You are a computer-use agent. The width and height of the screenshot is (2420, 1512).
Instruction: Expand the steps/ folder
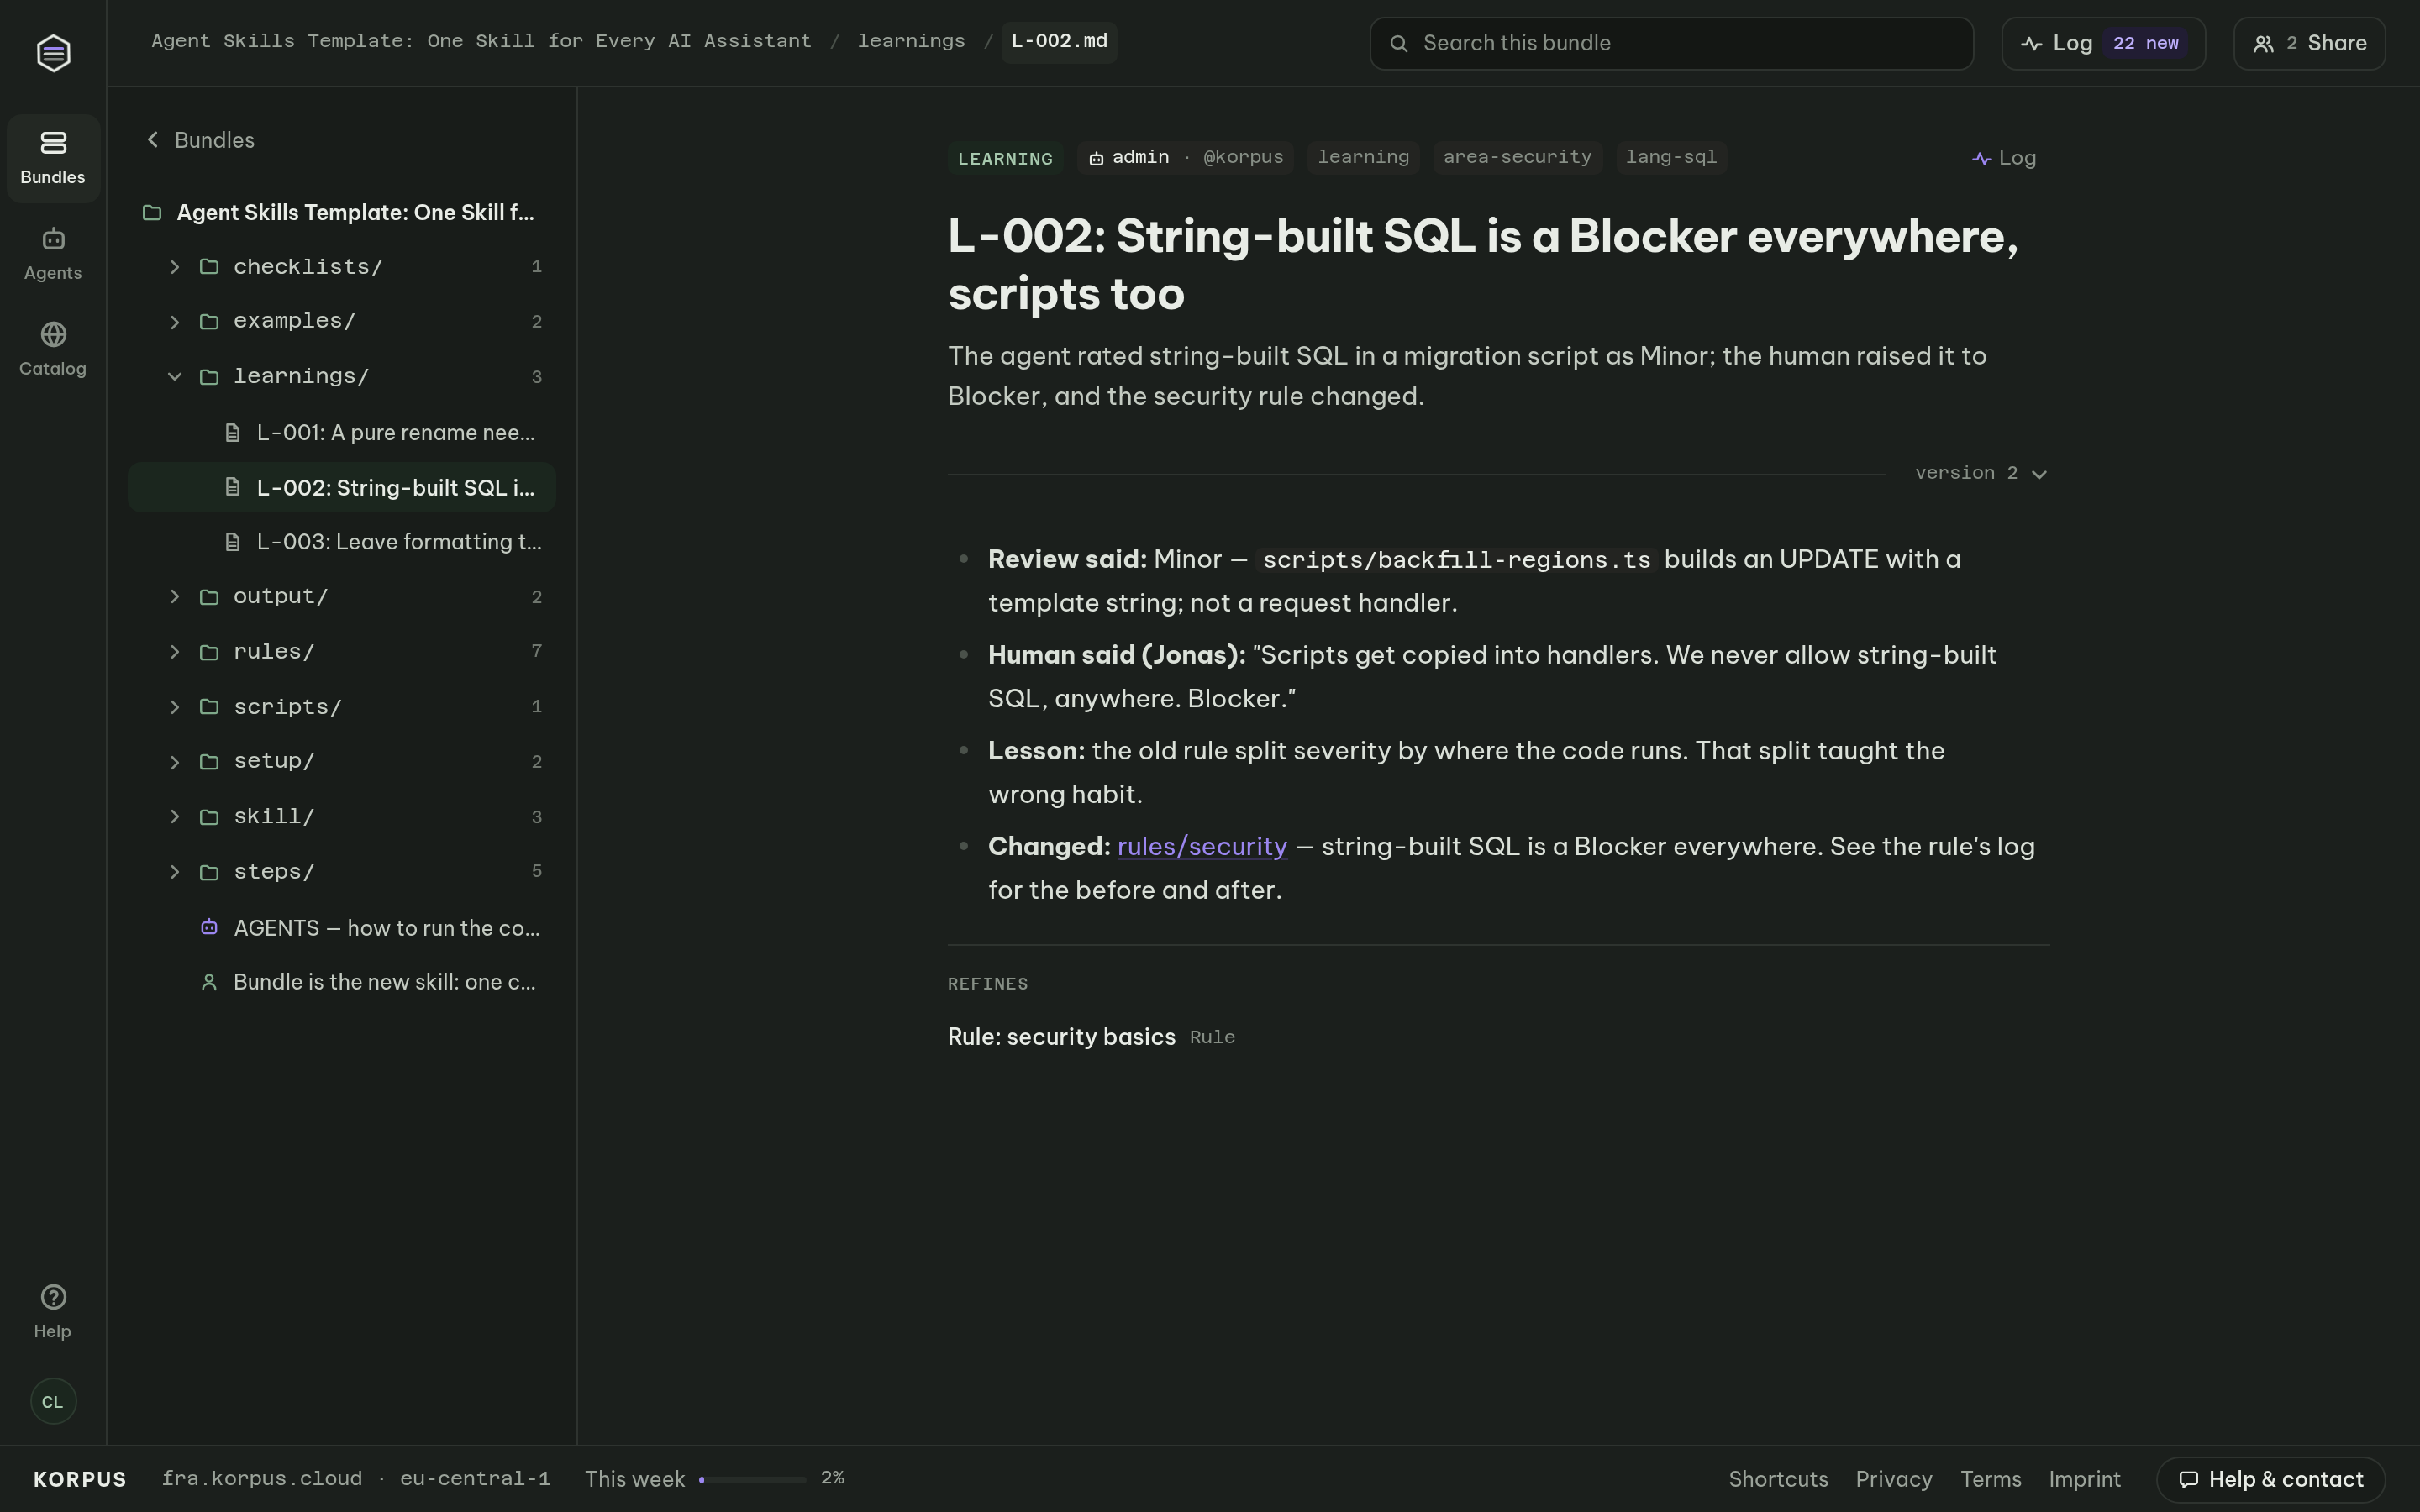[x=175, y=872]
